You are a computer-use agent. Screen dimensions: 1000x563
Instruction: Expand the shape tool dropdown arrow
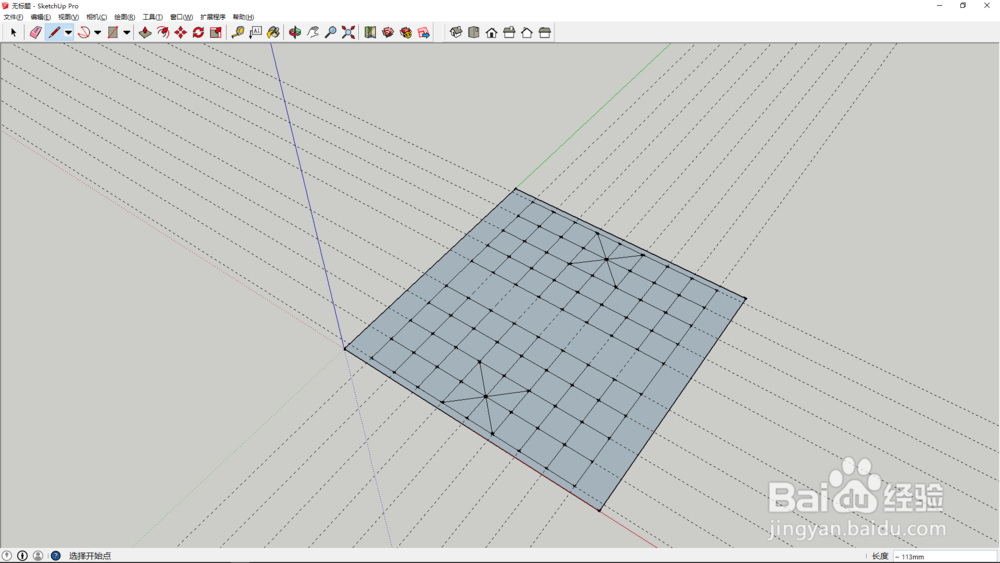click(127, 33)
